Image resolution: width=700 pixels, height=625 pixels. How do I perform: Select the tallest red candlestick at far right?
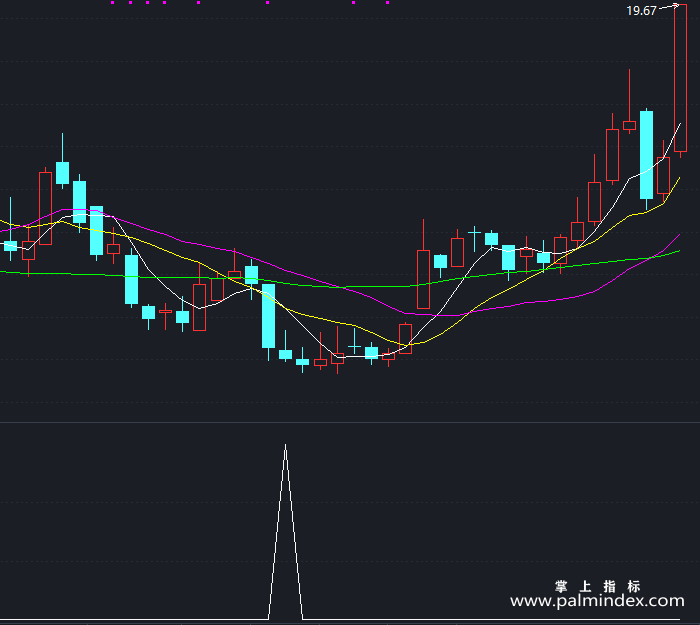(x=680, y=78)
